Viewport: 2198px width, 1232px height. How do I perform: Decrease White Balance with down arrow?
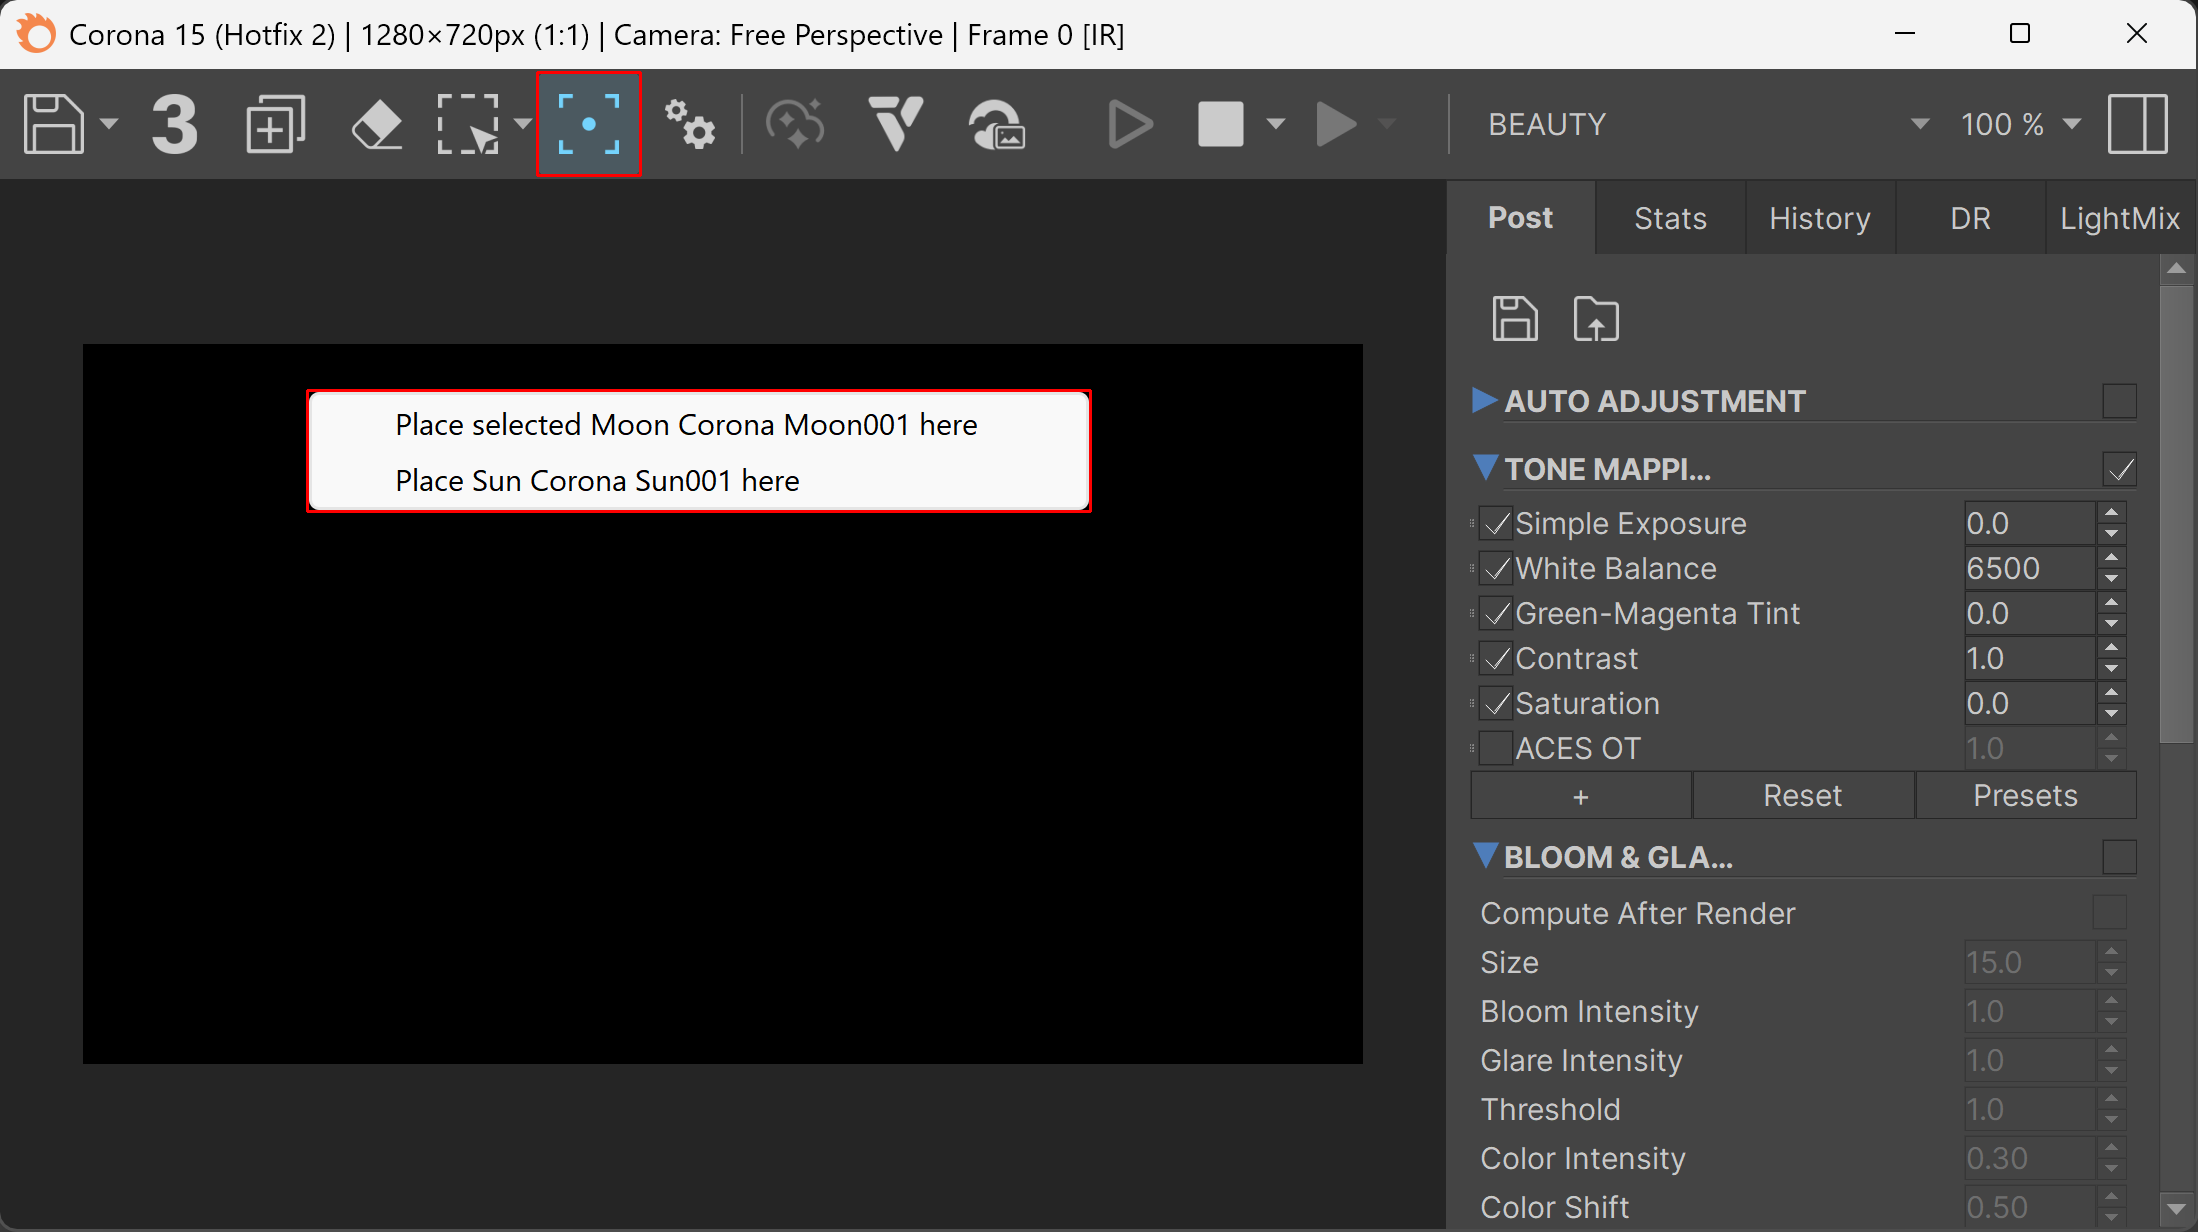2111,579
